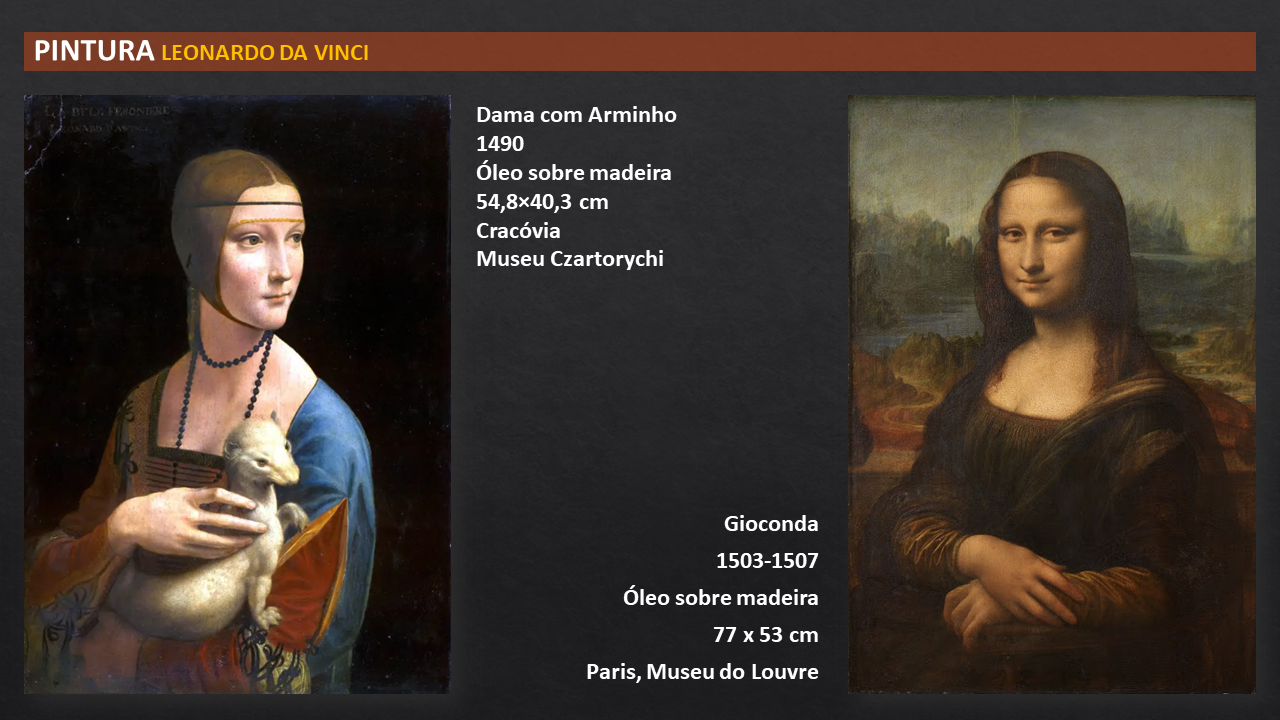
Task: Click the Museu Czartorychi text
Action: pyautogui.click(x=570, y=260)
